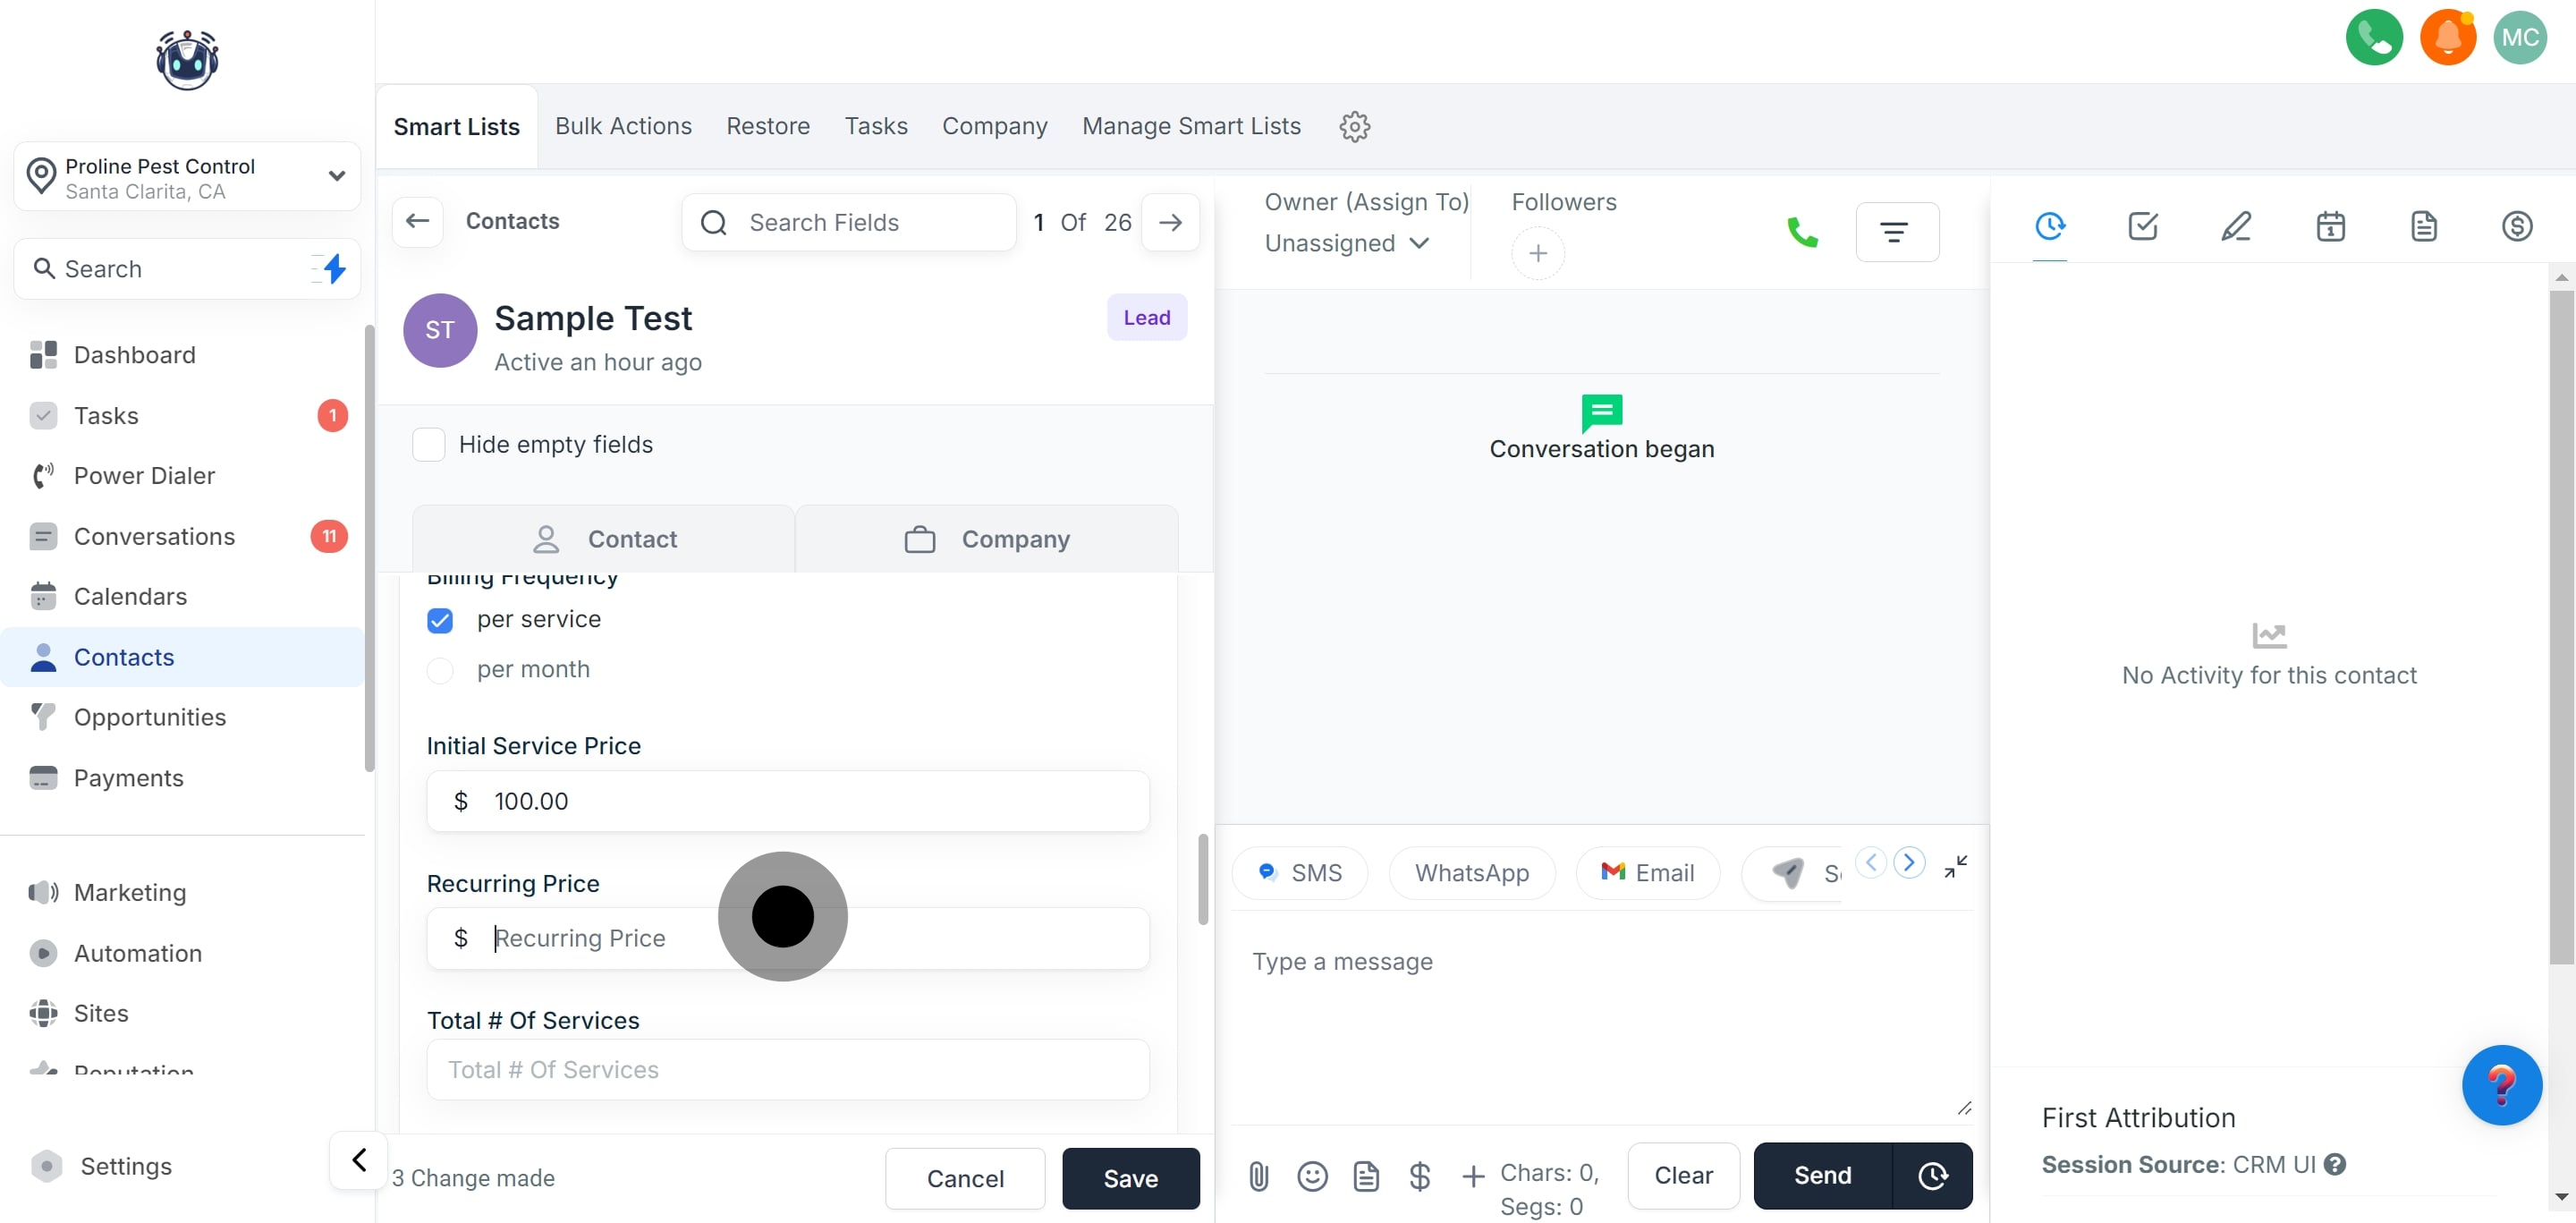Uncheck the per service billing option
Image resolution: width=2576 pixels, height=1223 pixels.
pyautogui.click(x=440, y=620)
